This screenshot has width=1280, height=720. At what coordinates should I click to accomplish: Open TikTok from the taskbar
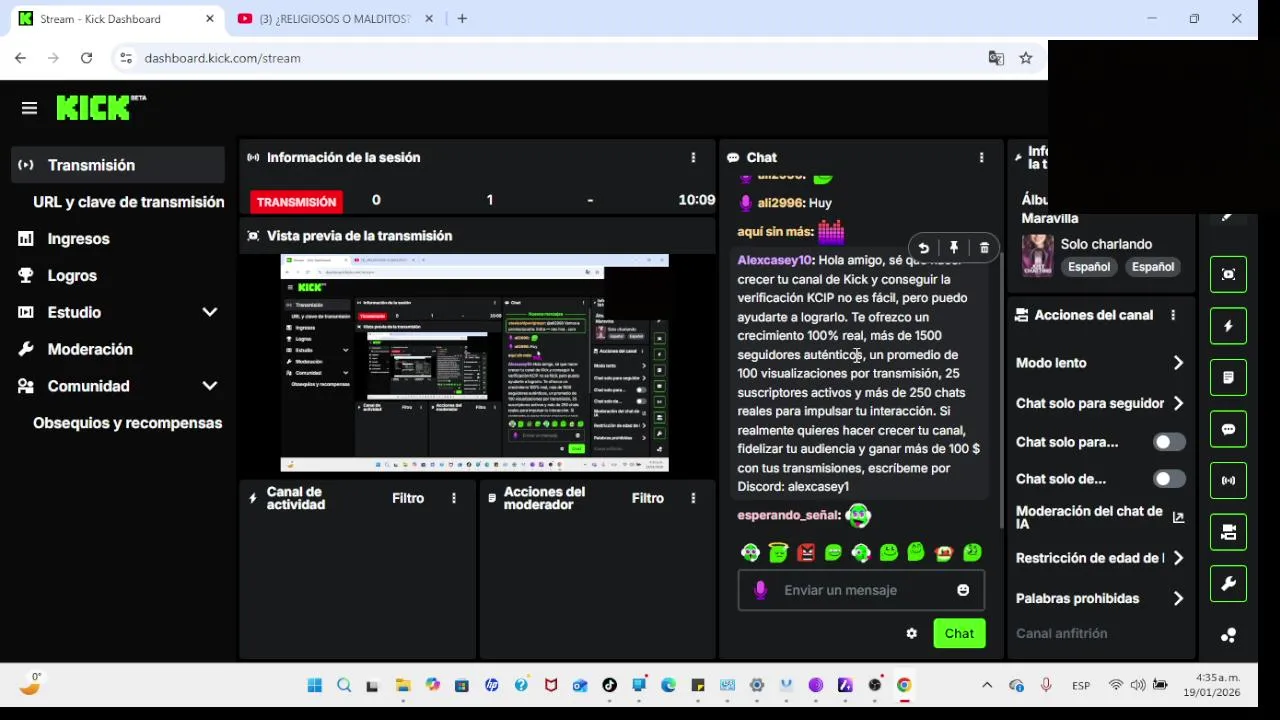click(609, 685)
